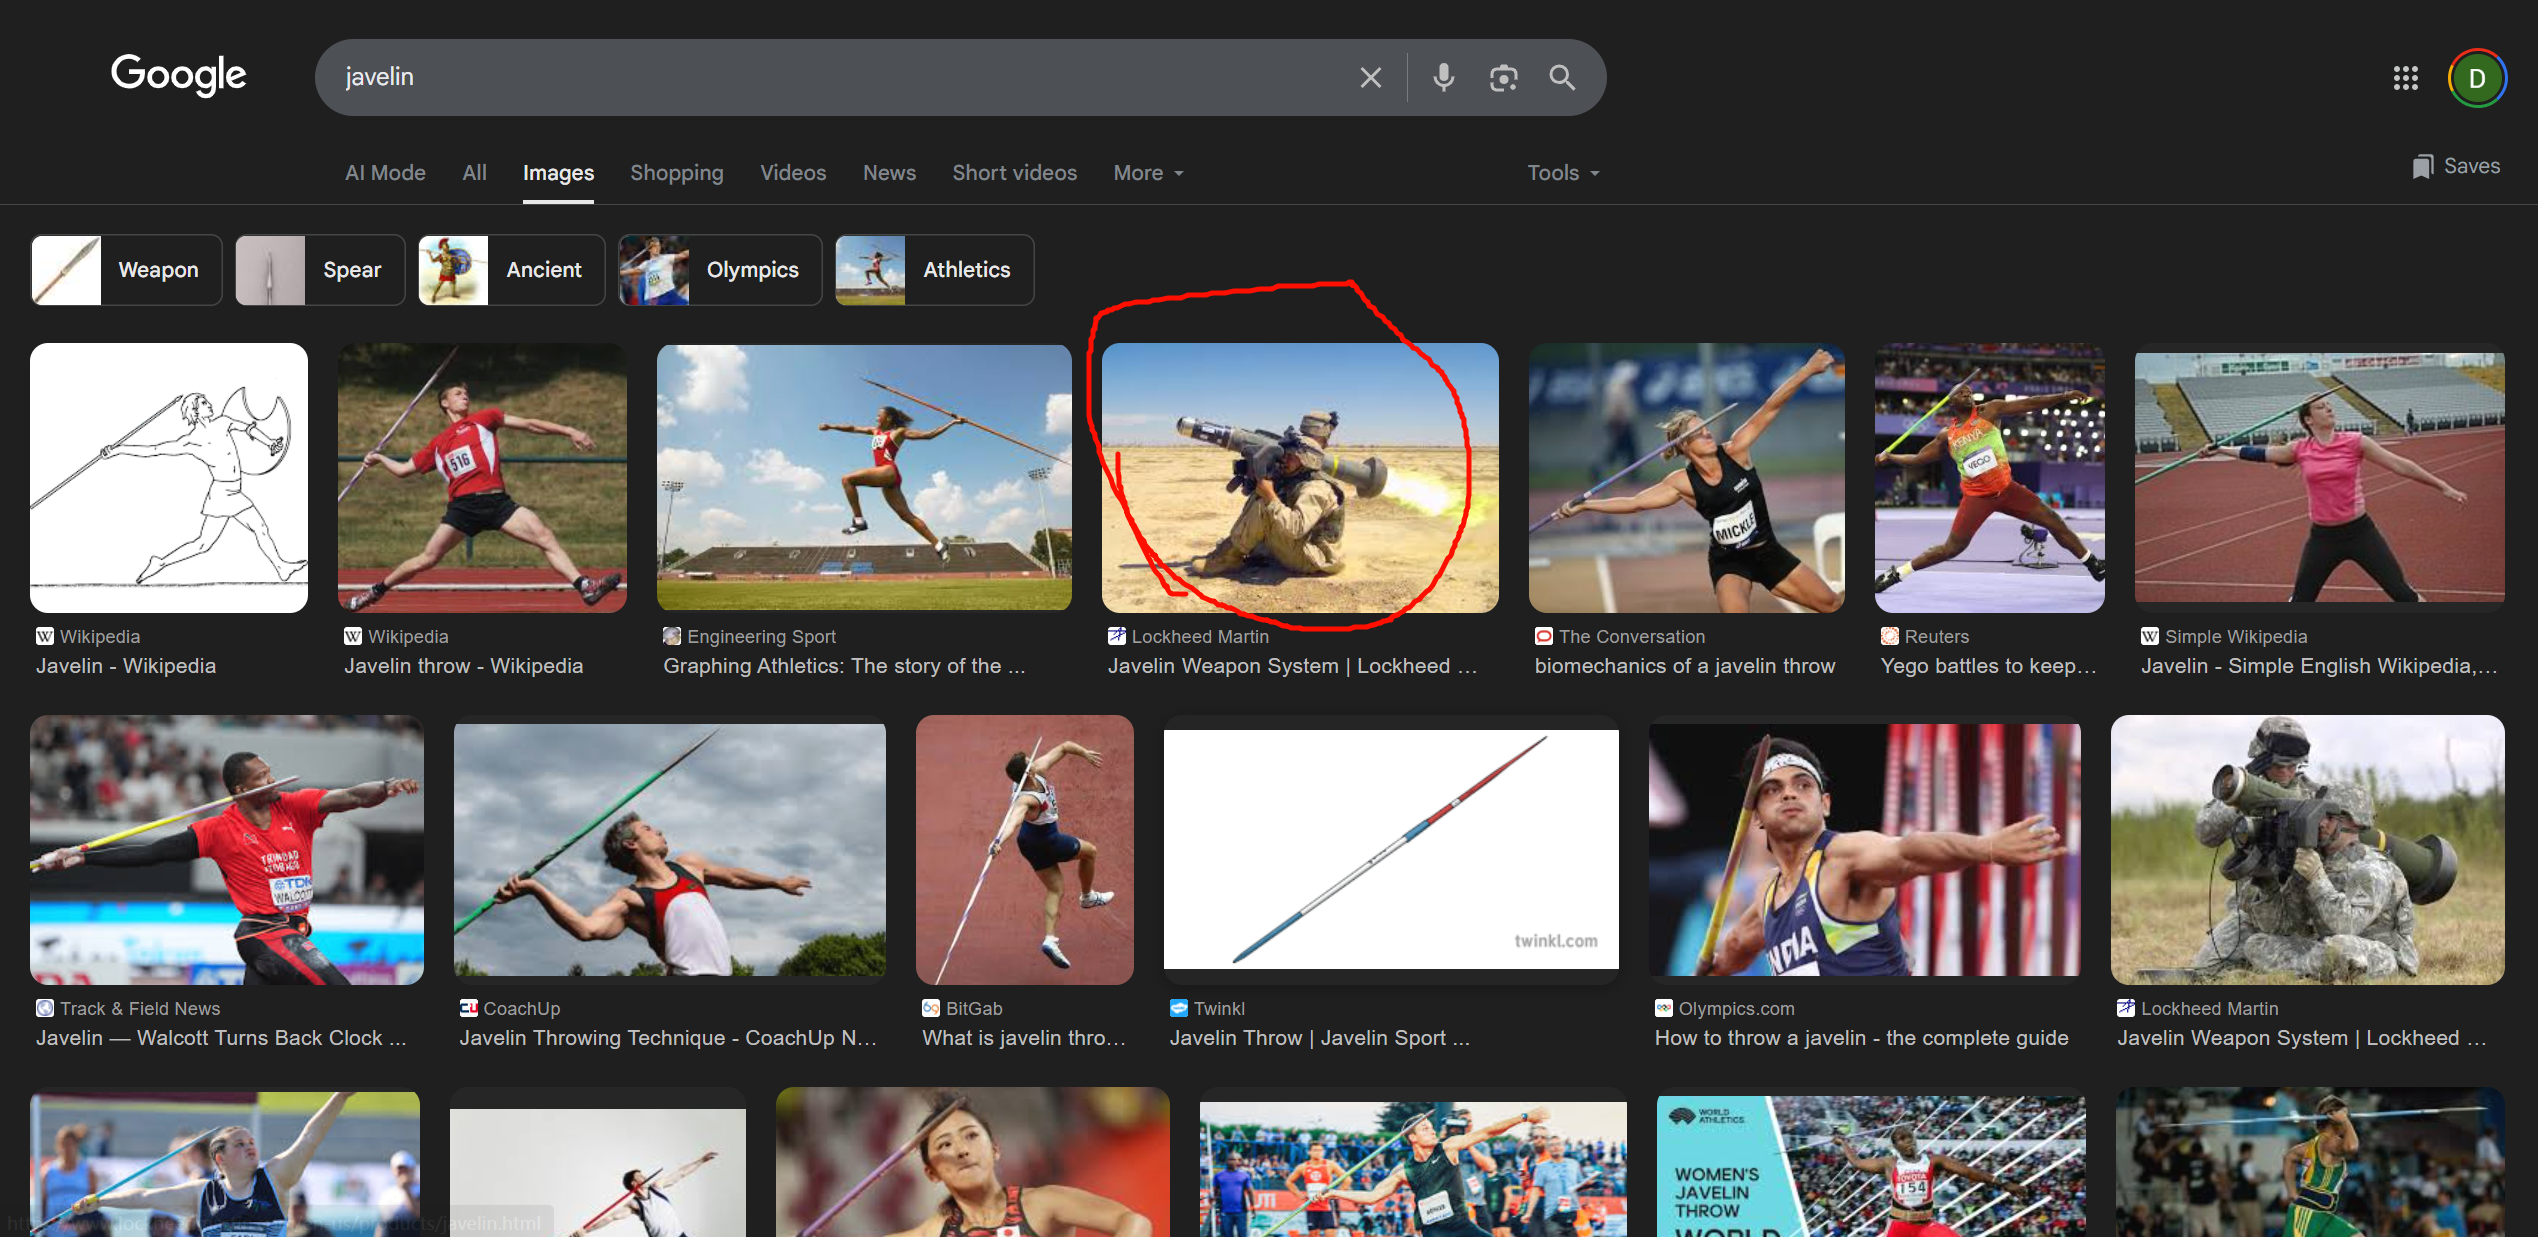Open the Google apps grid
Viewport: 2538px width, 1237px height.
pyautogui.click(x=2405, y=78)
